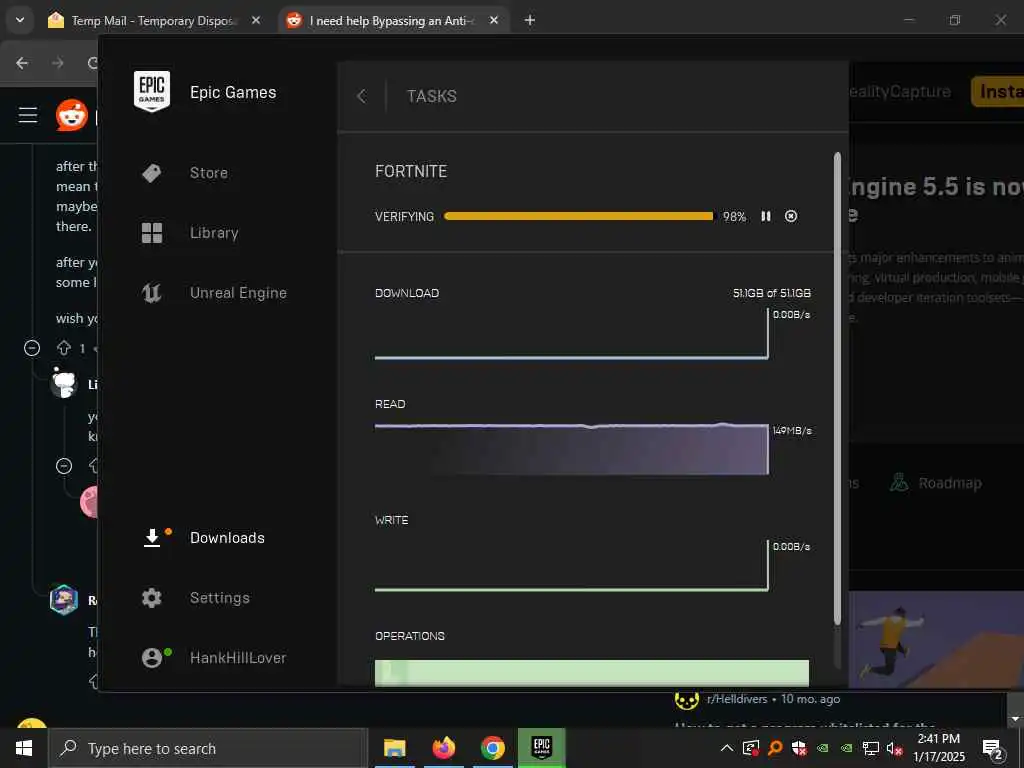Click the orange magnifier tray icon
The image size is (1024, 768).
click(775, 748)
